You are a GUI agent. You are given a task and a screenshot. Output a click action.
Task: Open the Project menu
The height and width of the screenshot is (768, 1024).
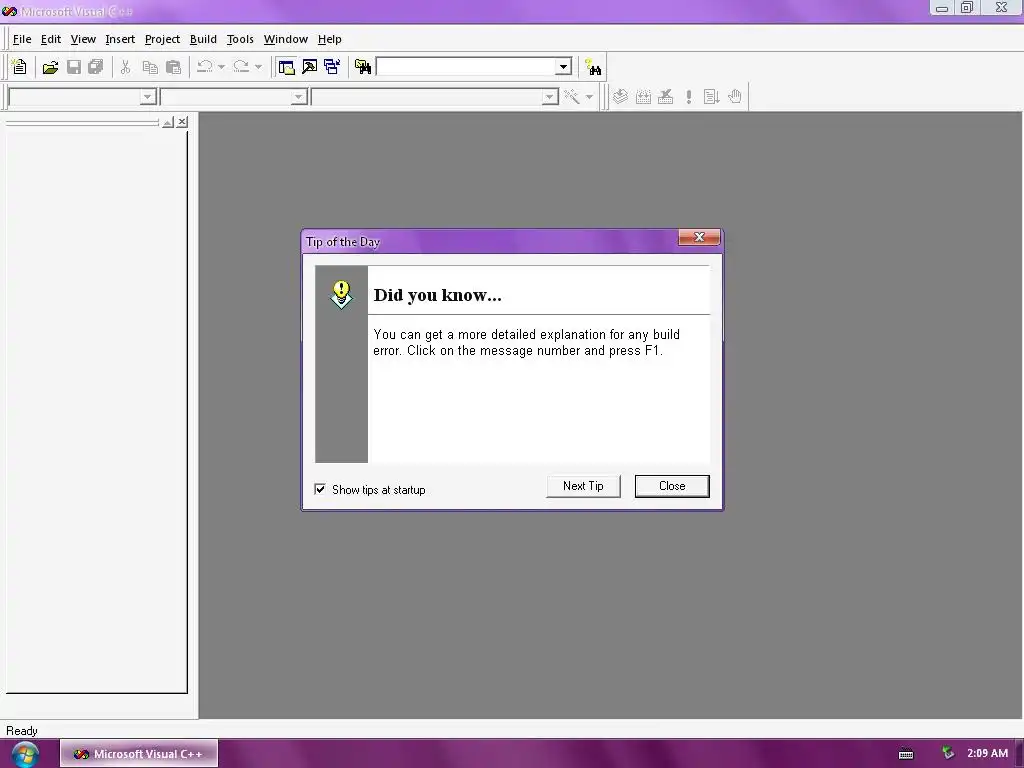pos(162,39)
